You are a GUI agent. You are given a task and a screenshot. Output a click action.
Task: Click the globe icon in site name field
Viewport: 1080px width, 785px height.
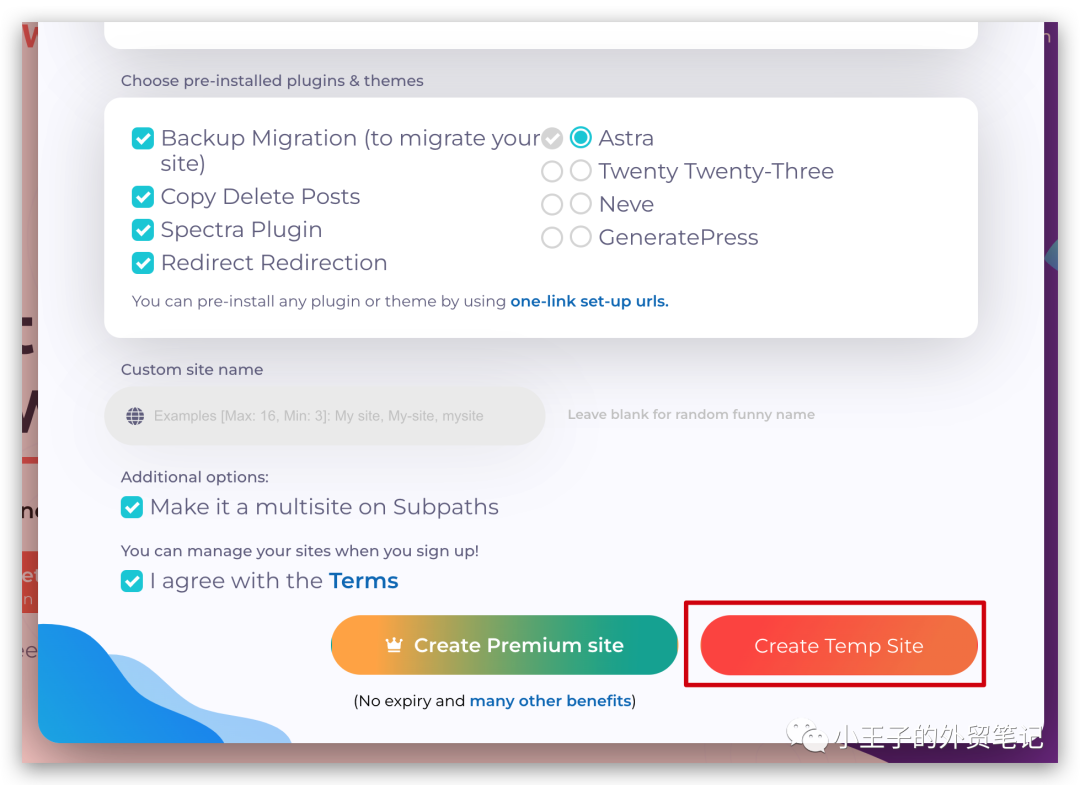(x=136, y=416)
